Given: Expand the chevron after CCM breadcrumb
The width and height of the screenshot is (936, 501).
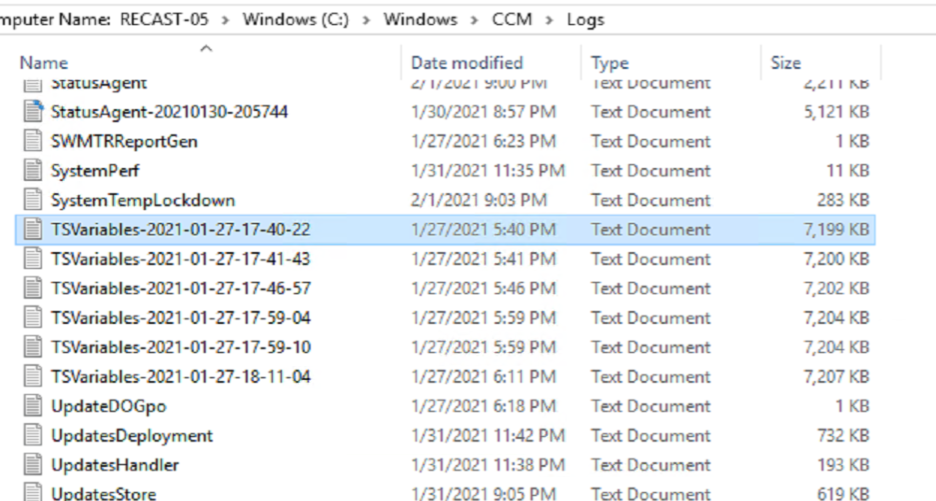Looking at the screenshot, I should [549, 20].
